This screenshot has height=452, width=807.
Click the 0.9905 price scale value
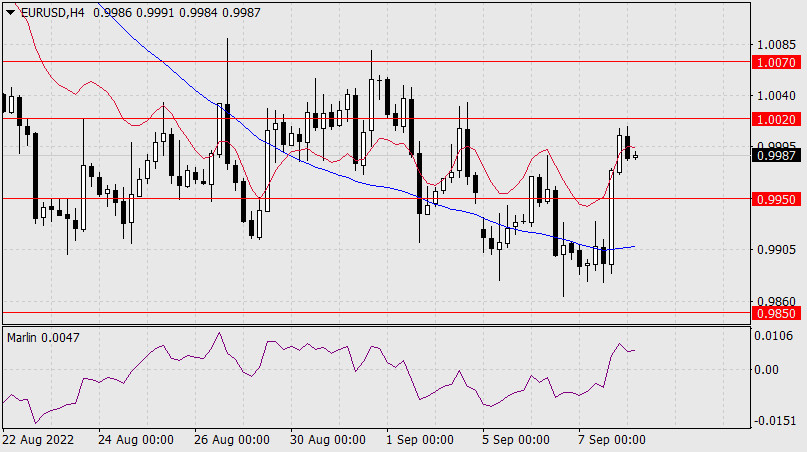pos(777,250)
